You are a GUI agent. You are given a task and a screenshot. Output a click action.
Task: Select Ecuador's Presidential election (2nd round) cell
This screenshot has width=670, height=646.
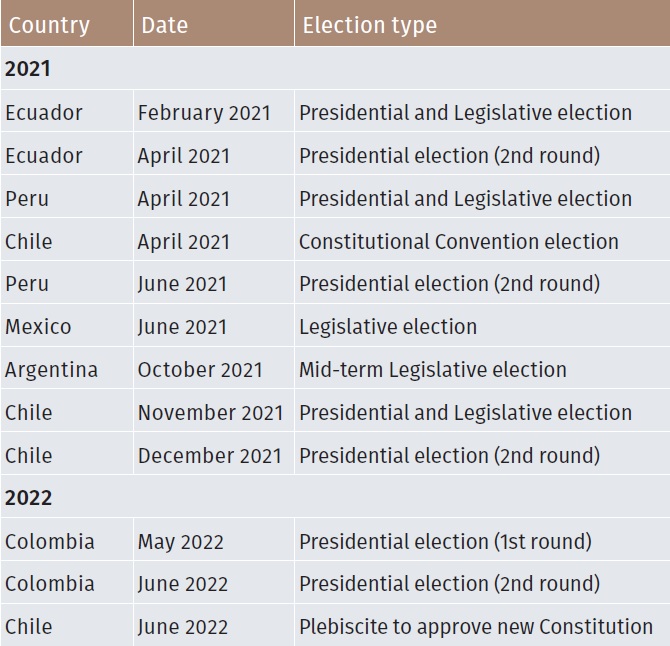click(482, 154)
